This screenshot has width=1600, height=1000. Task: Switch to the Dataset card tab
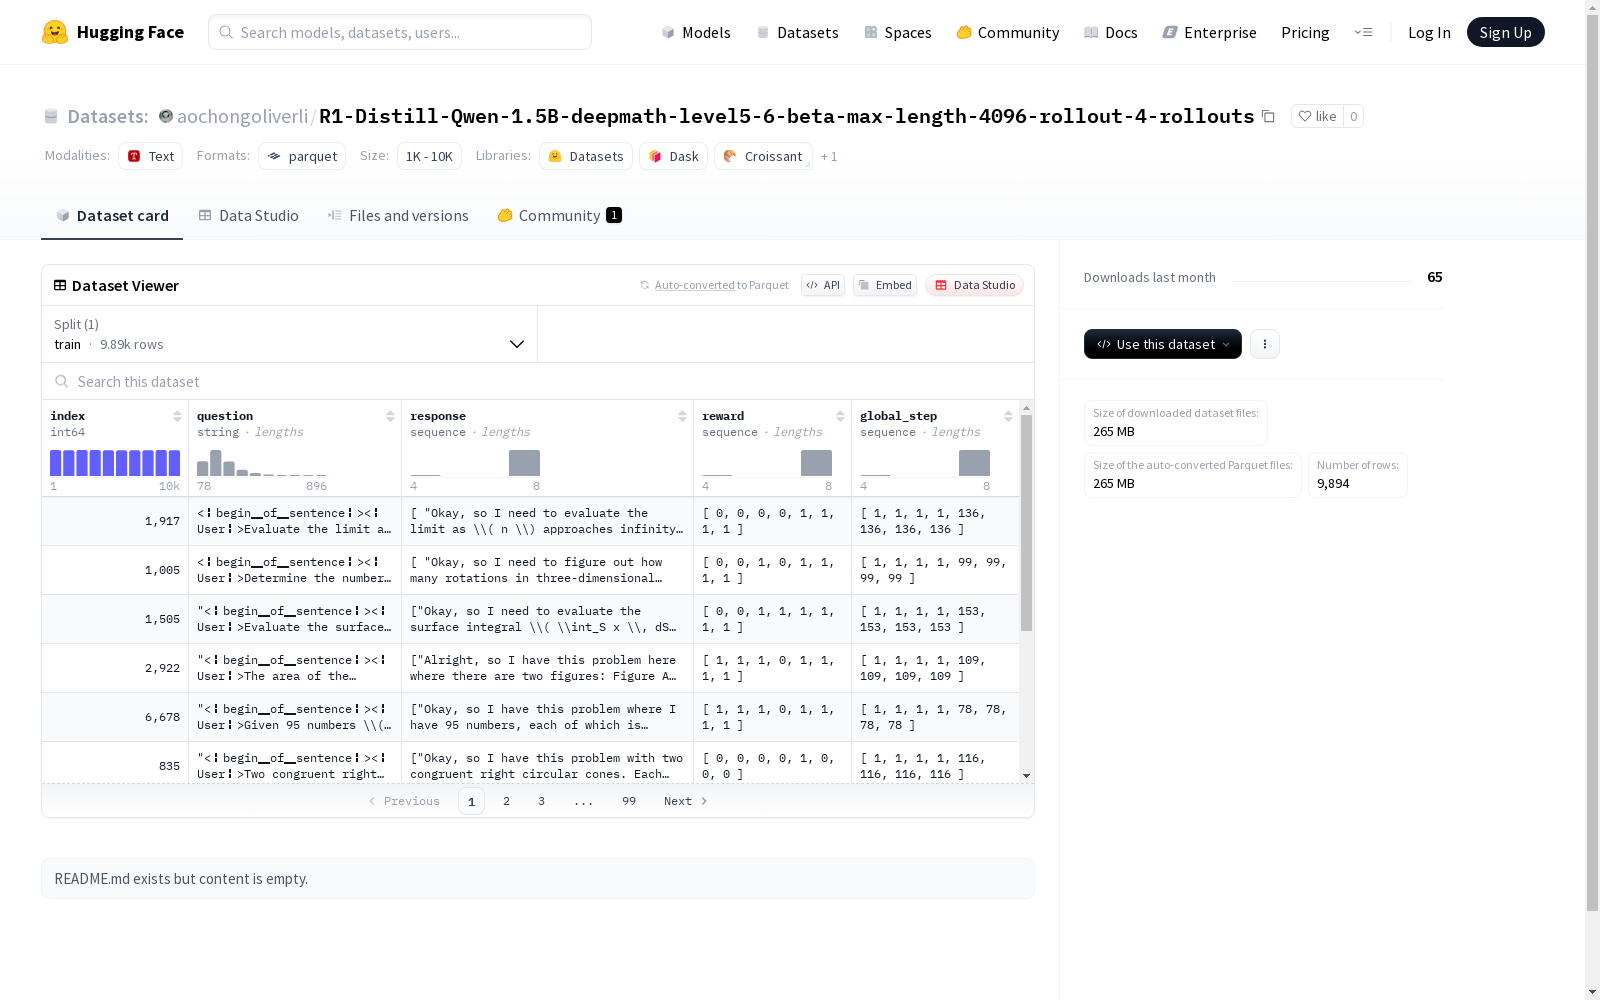pyautogui.click(x=112, y=216)
